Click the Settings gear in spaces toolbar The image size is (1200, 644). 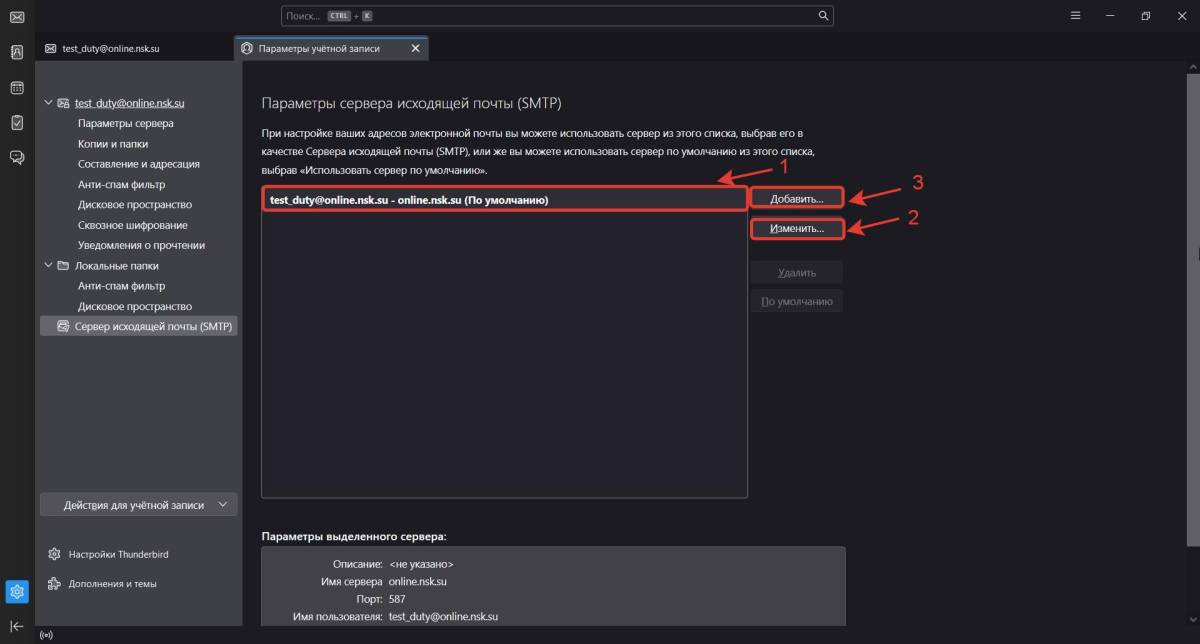(17, 591)
